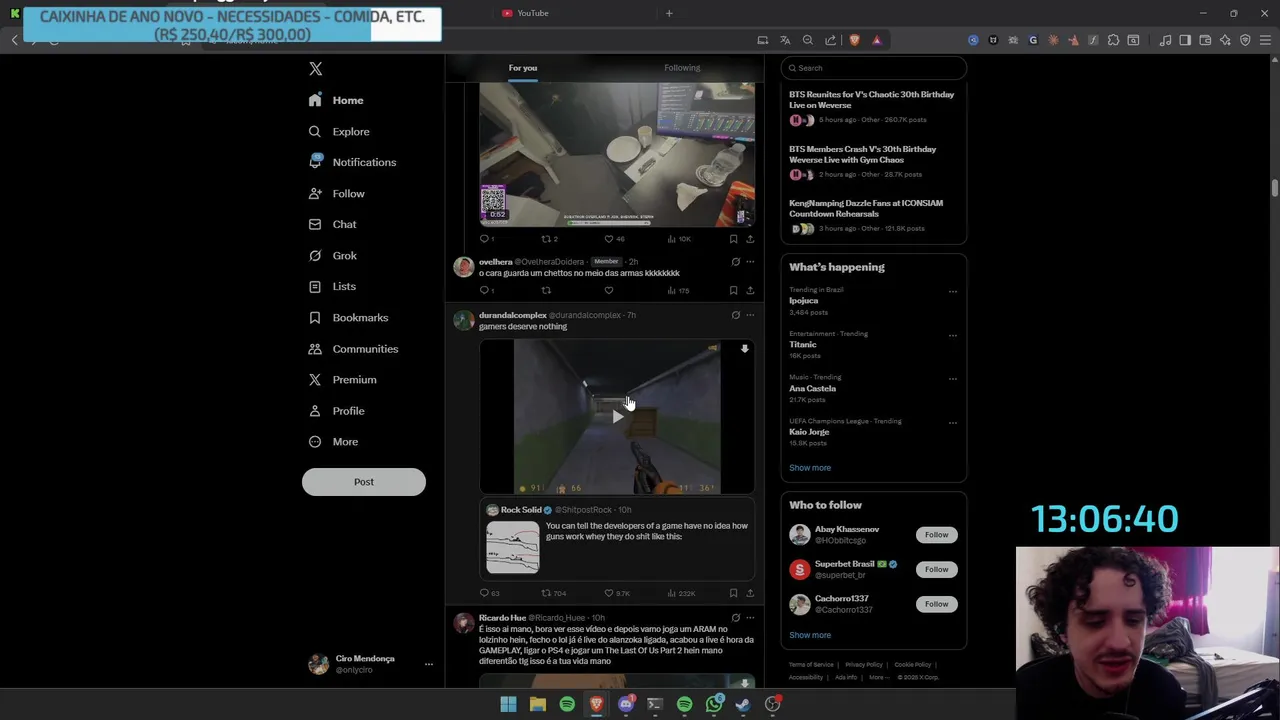Play the durandalcomplex video
Image resolution: width=1280 pixels, height=720 pixels.
click(617, 417)
